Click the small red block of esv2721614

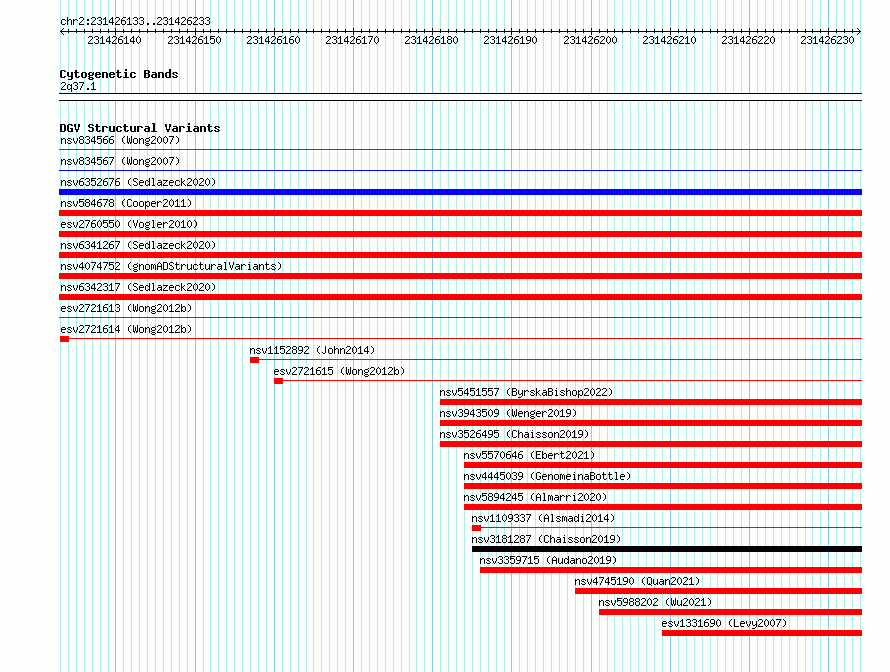64,339
